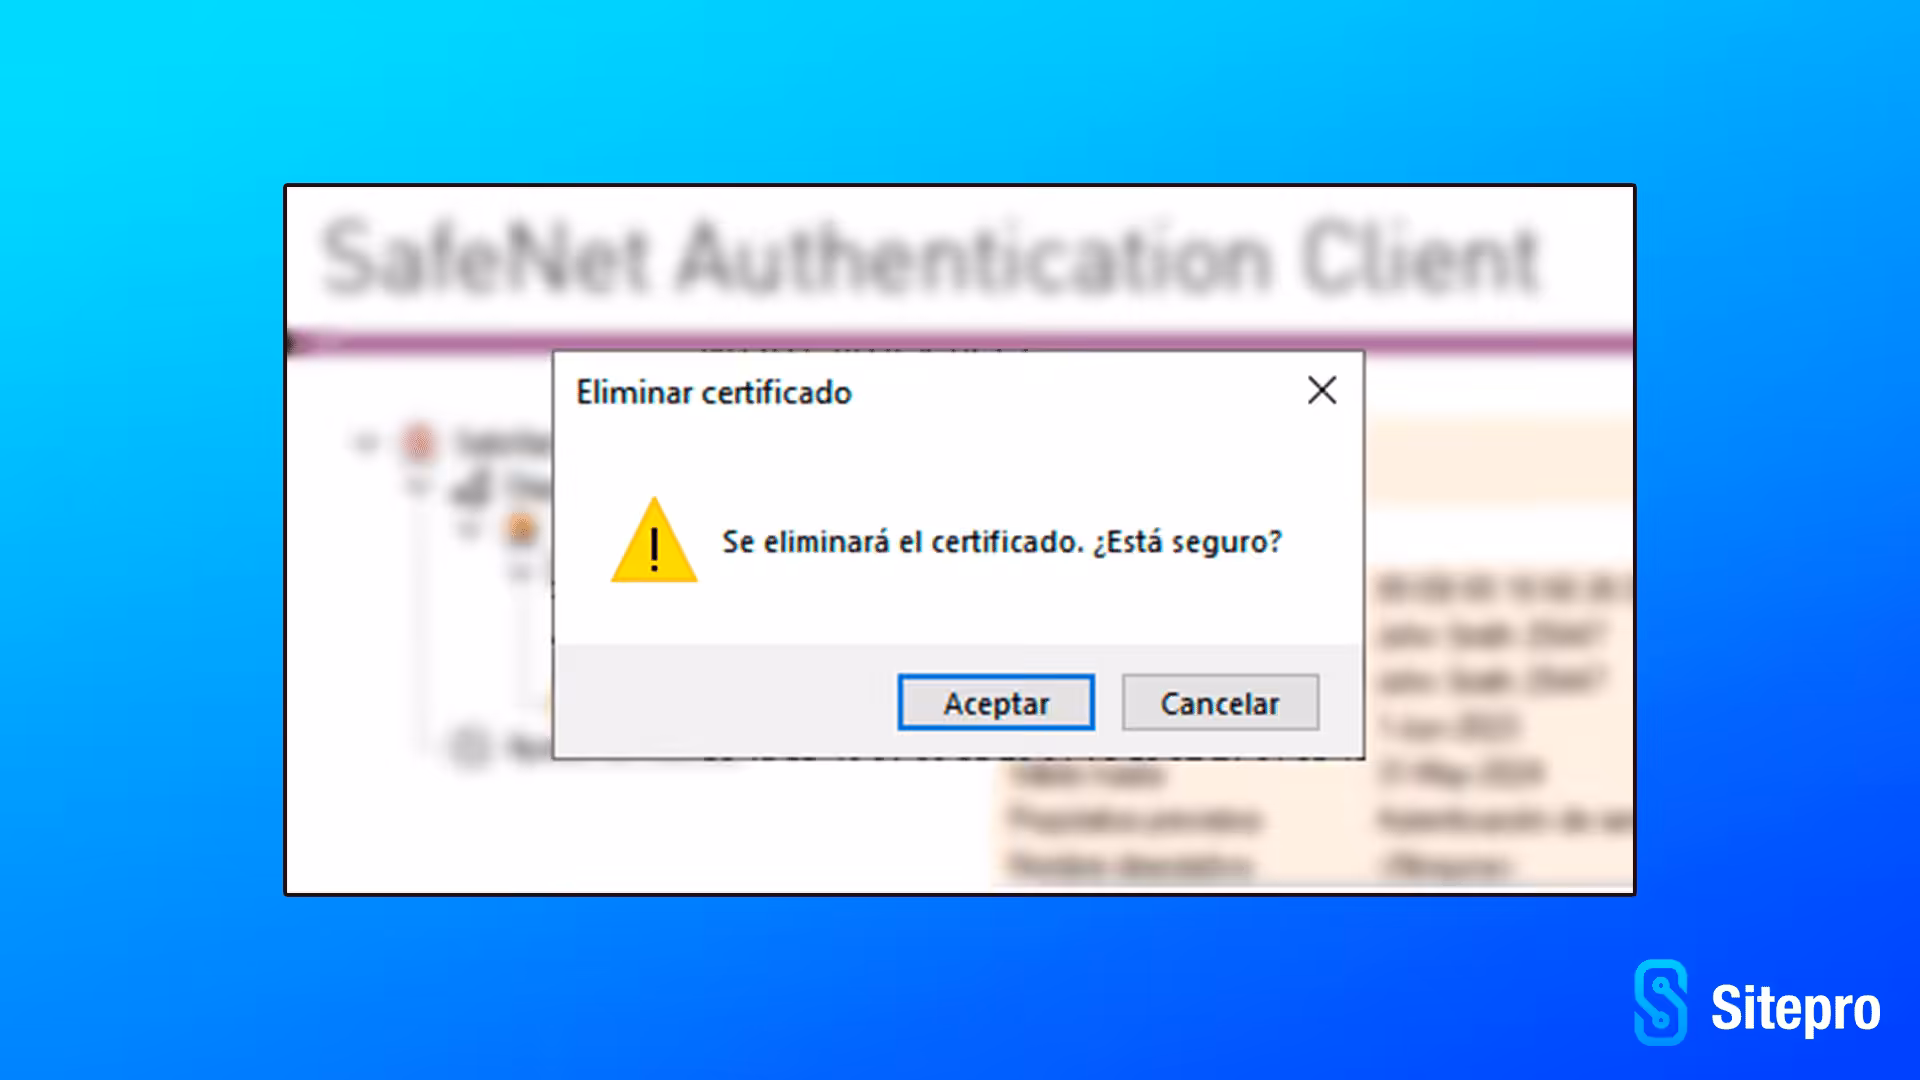Viewport: 1920px width, 1080px height.
Task: Click Cancelar to keep the certificate
Action: [1220, 703]
